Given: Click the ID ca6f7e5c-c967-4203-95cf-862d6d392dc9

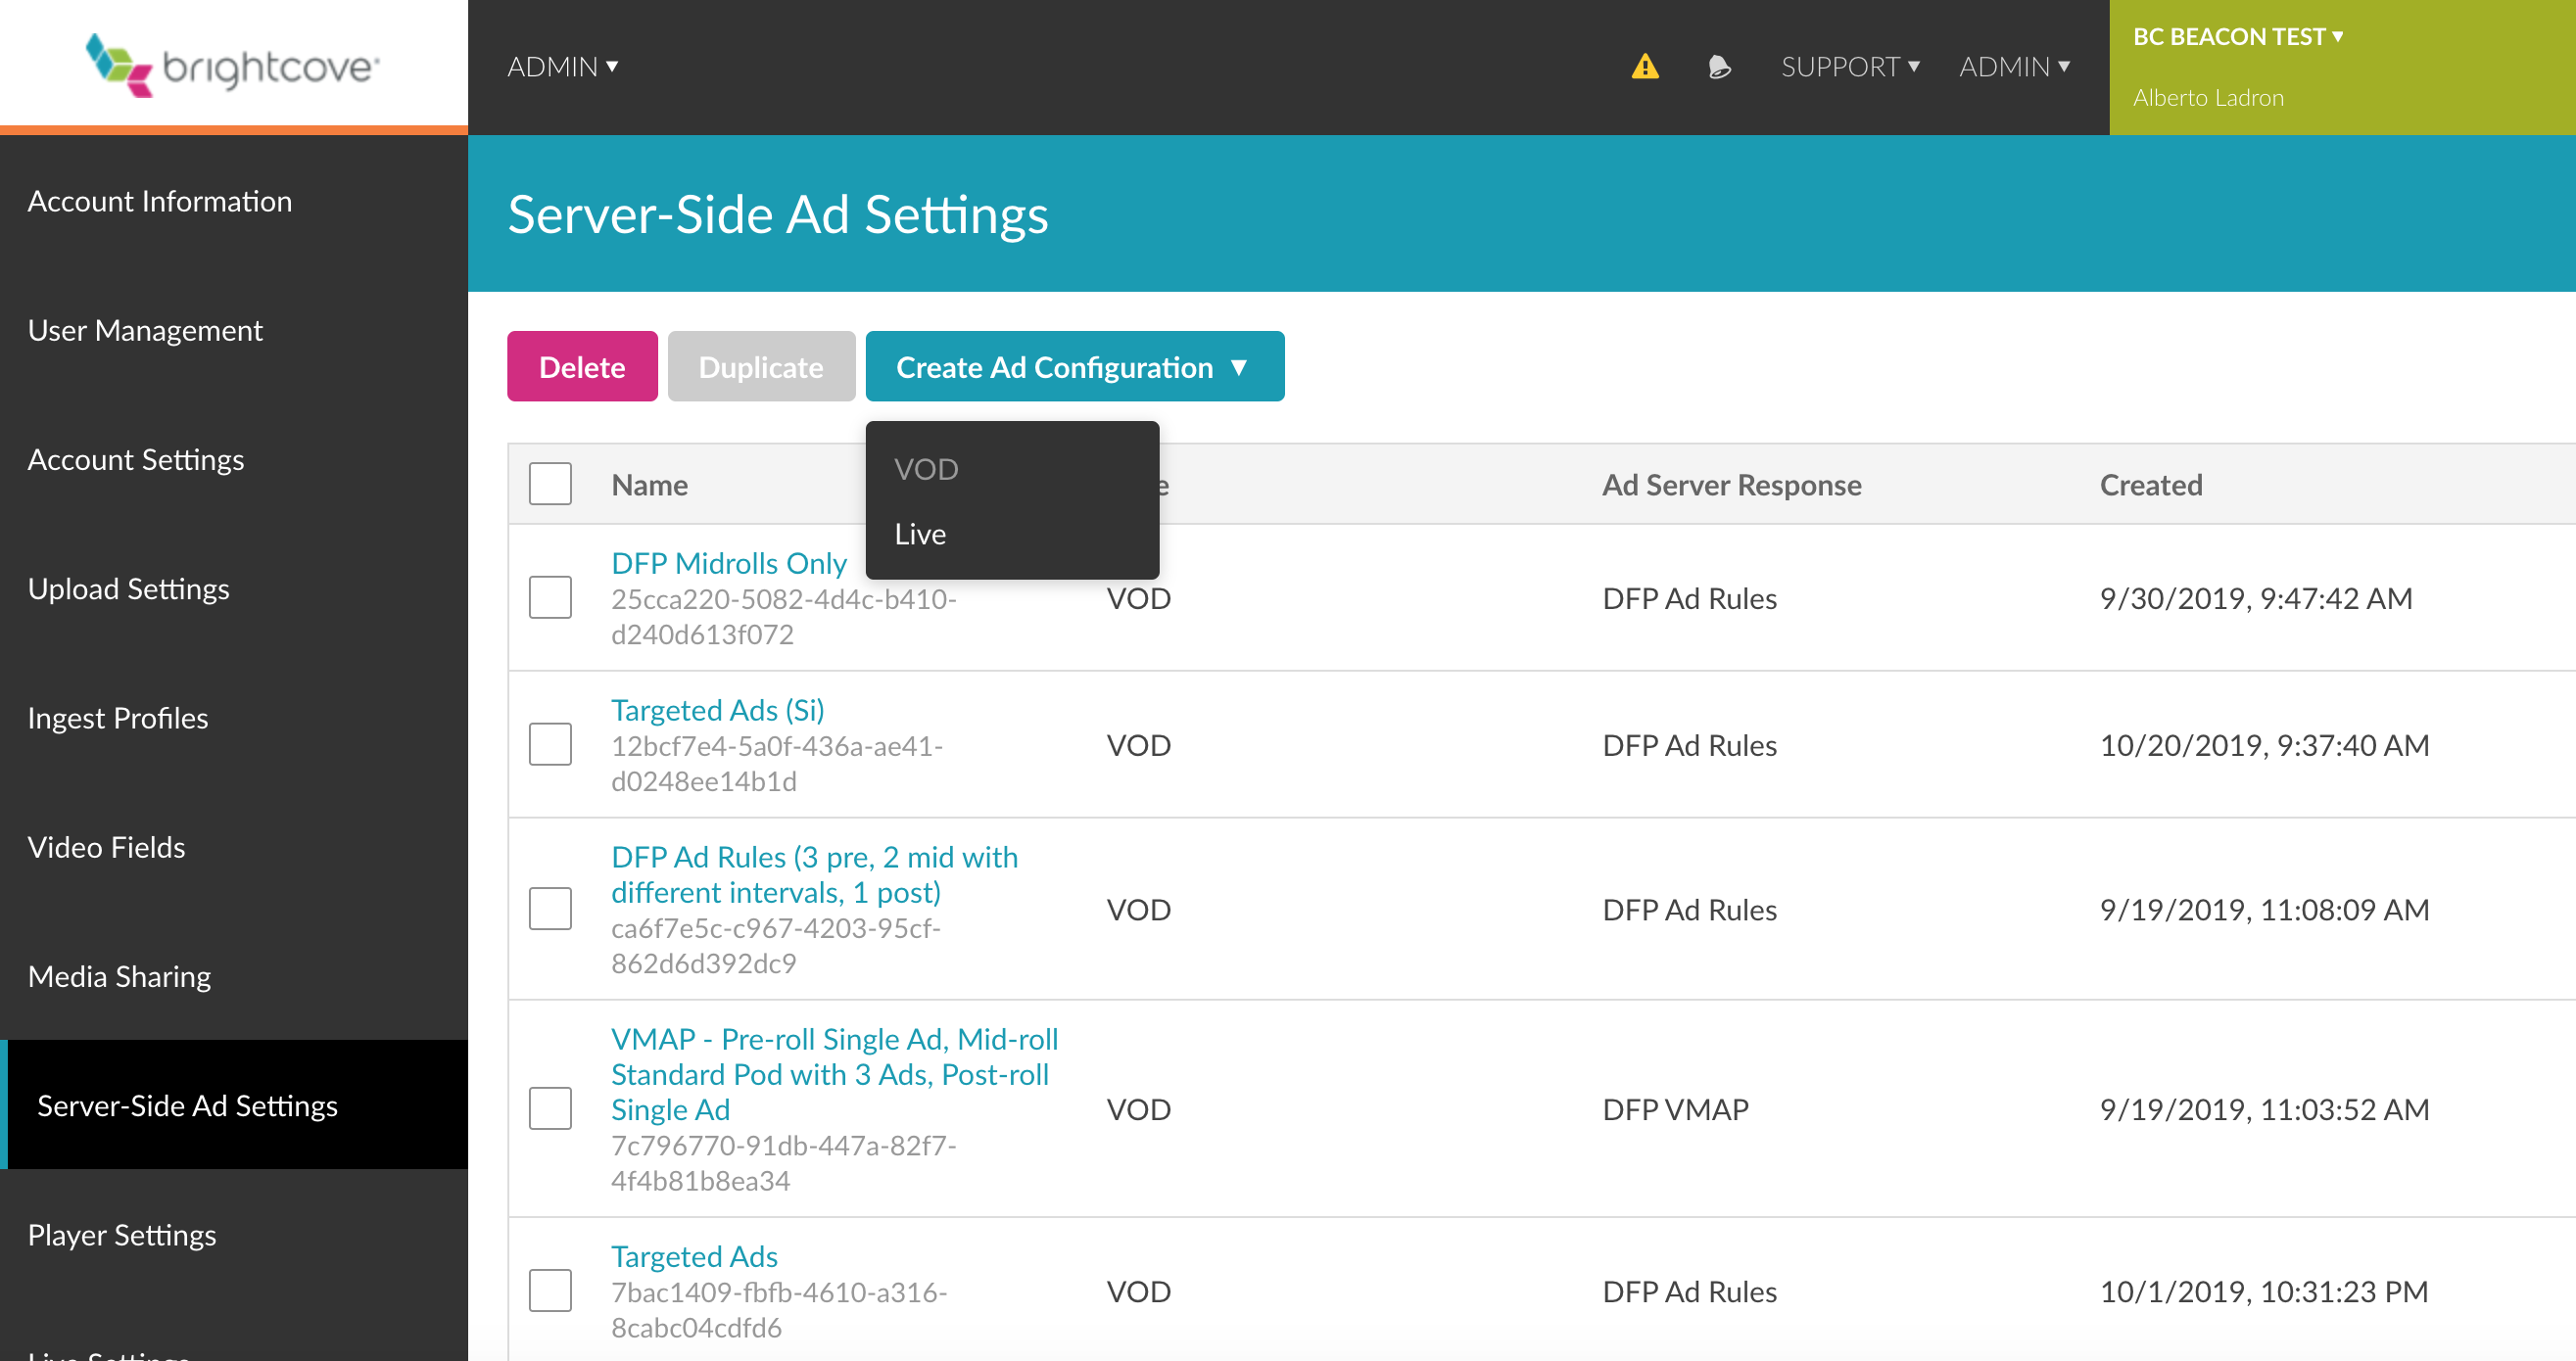Looking at the screenshot, I should (x=776, y=945).
